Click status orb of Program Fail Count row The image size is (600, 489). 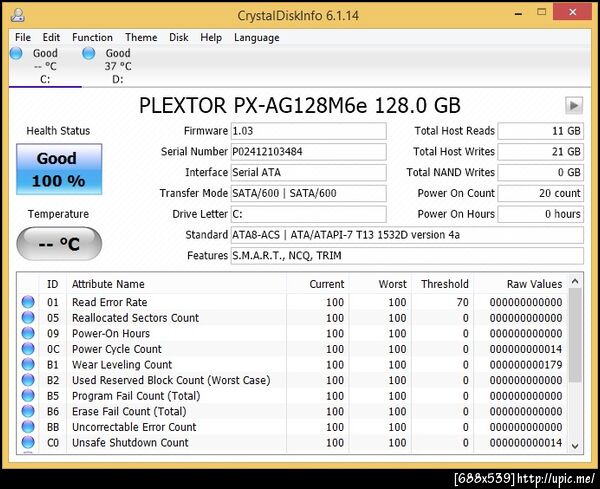pos(28,395)
